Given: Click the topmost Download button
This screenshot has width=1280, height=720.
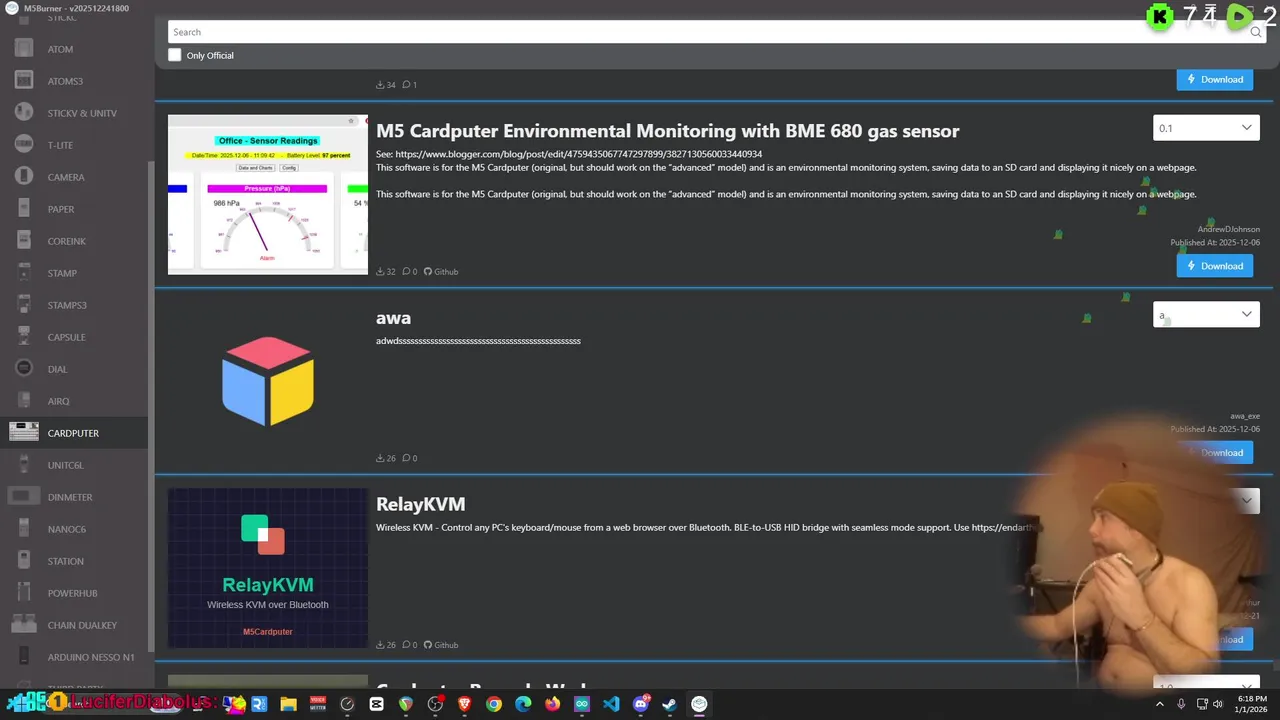Looking at the screenshot, I should pyautogui.click(x=1215, y=79).
